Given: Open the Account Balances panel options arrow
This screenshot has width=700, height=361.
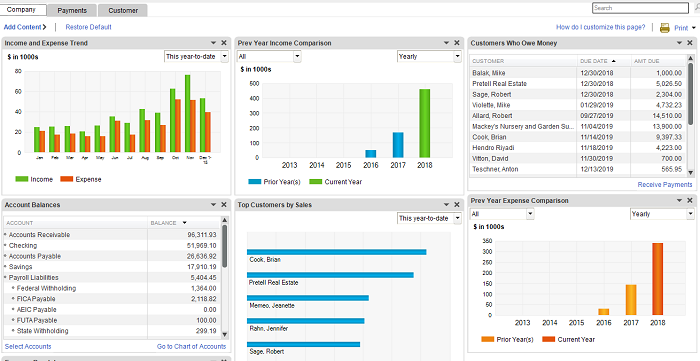Looking at the screenshot, I should pos(213,204).
